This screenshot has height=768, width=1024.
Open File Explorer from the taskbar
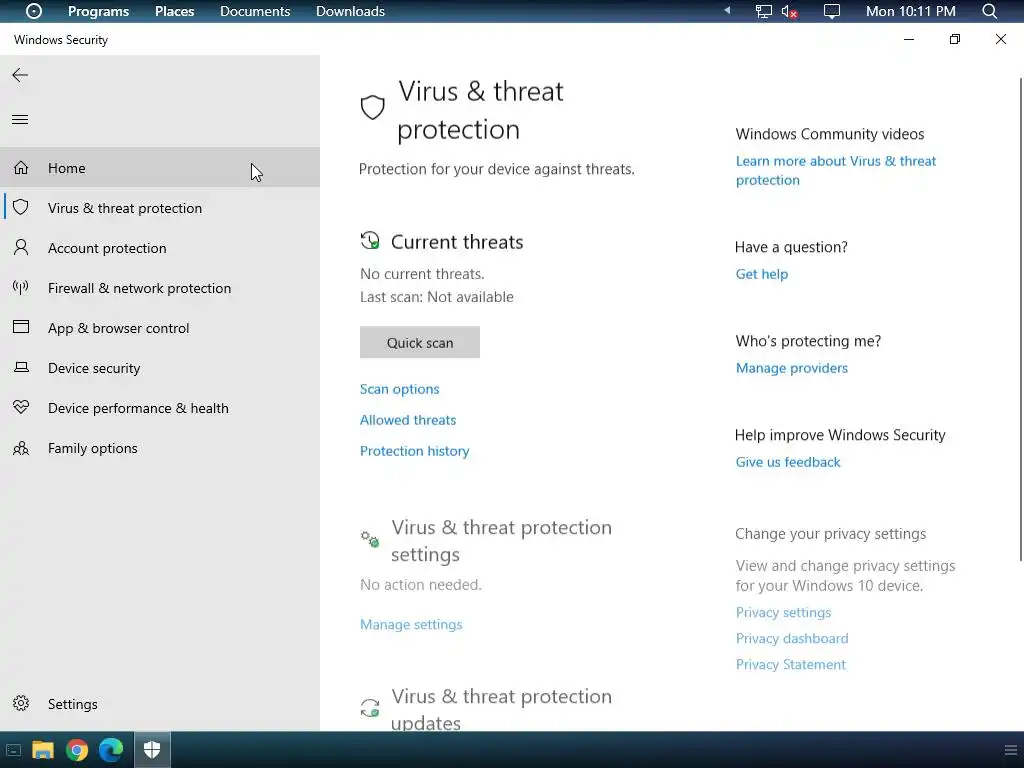(x=43, y=750)
